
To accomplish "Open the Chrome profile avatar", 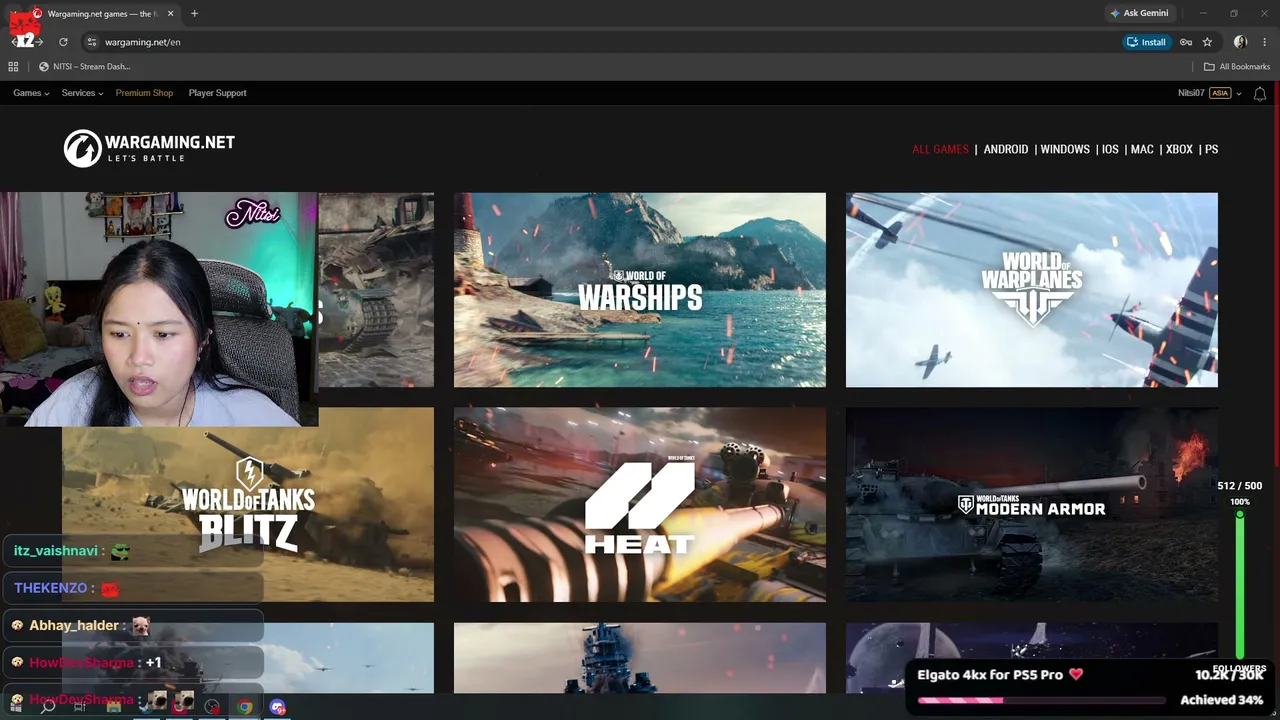I will (x=1240, y=42).
